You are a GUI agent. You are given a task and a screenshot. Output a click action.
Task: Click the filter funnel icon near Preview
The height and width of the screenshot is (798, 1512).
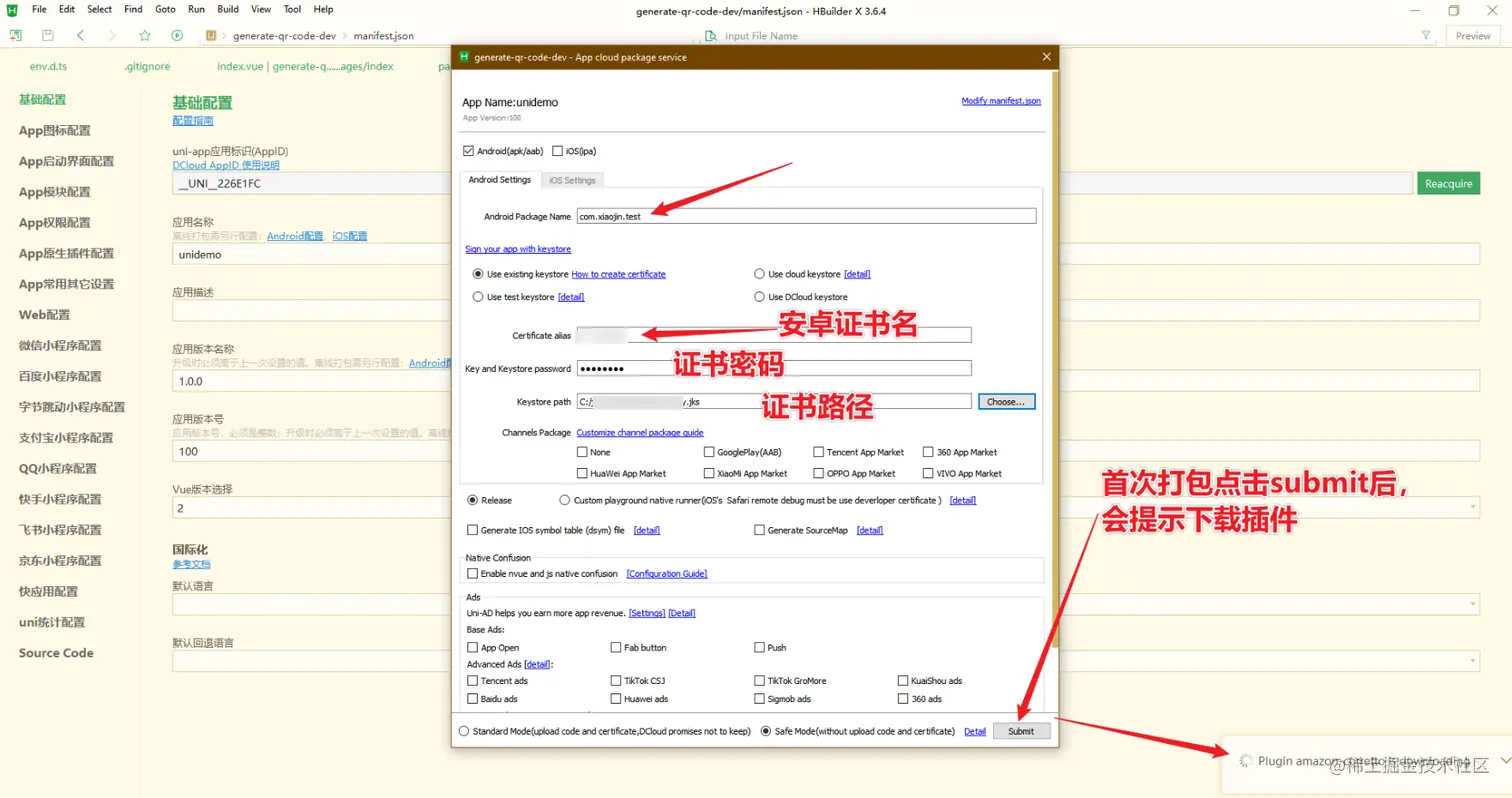coord(1426,35)
